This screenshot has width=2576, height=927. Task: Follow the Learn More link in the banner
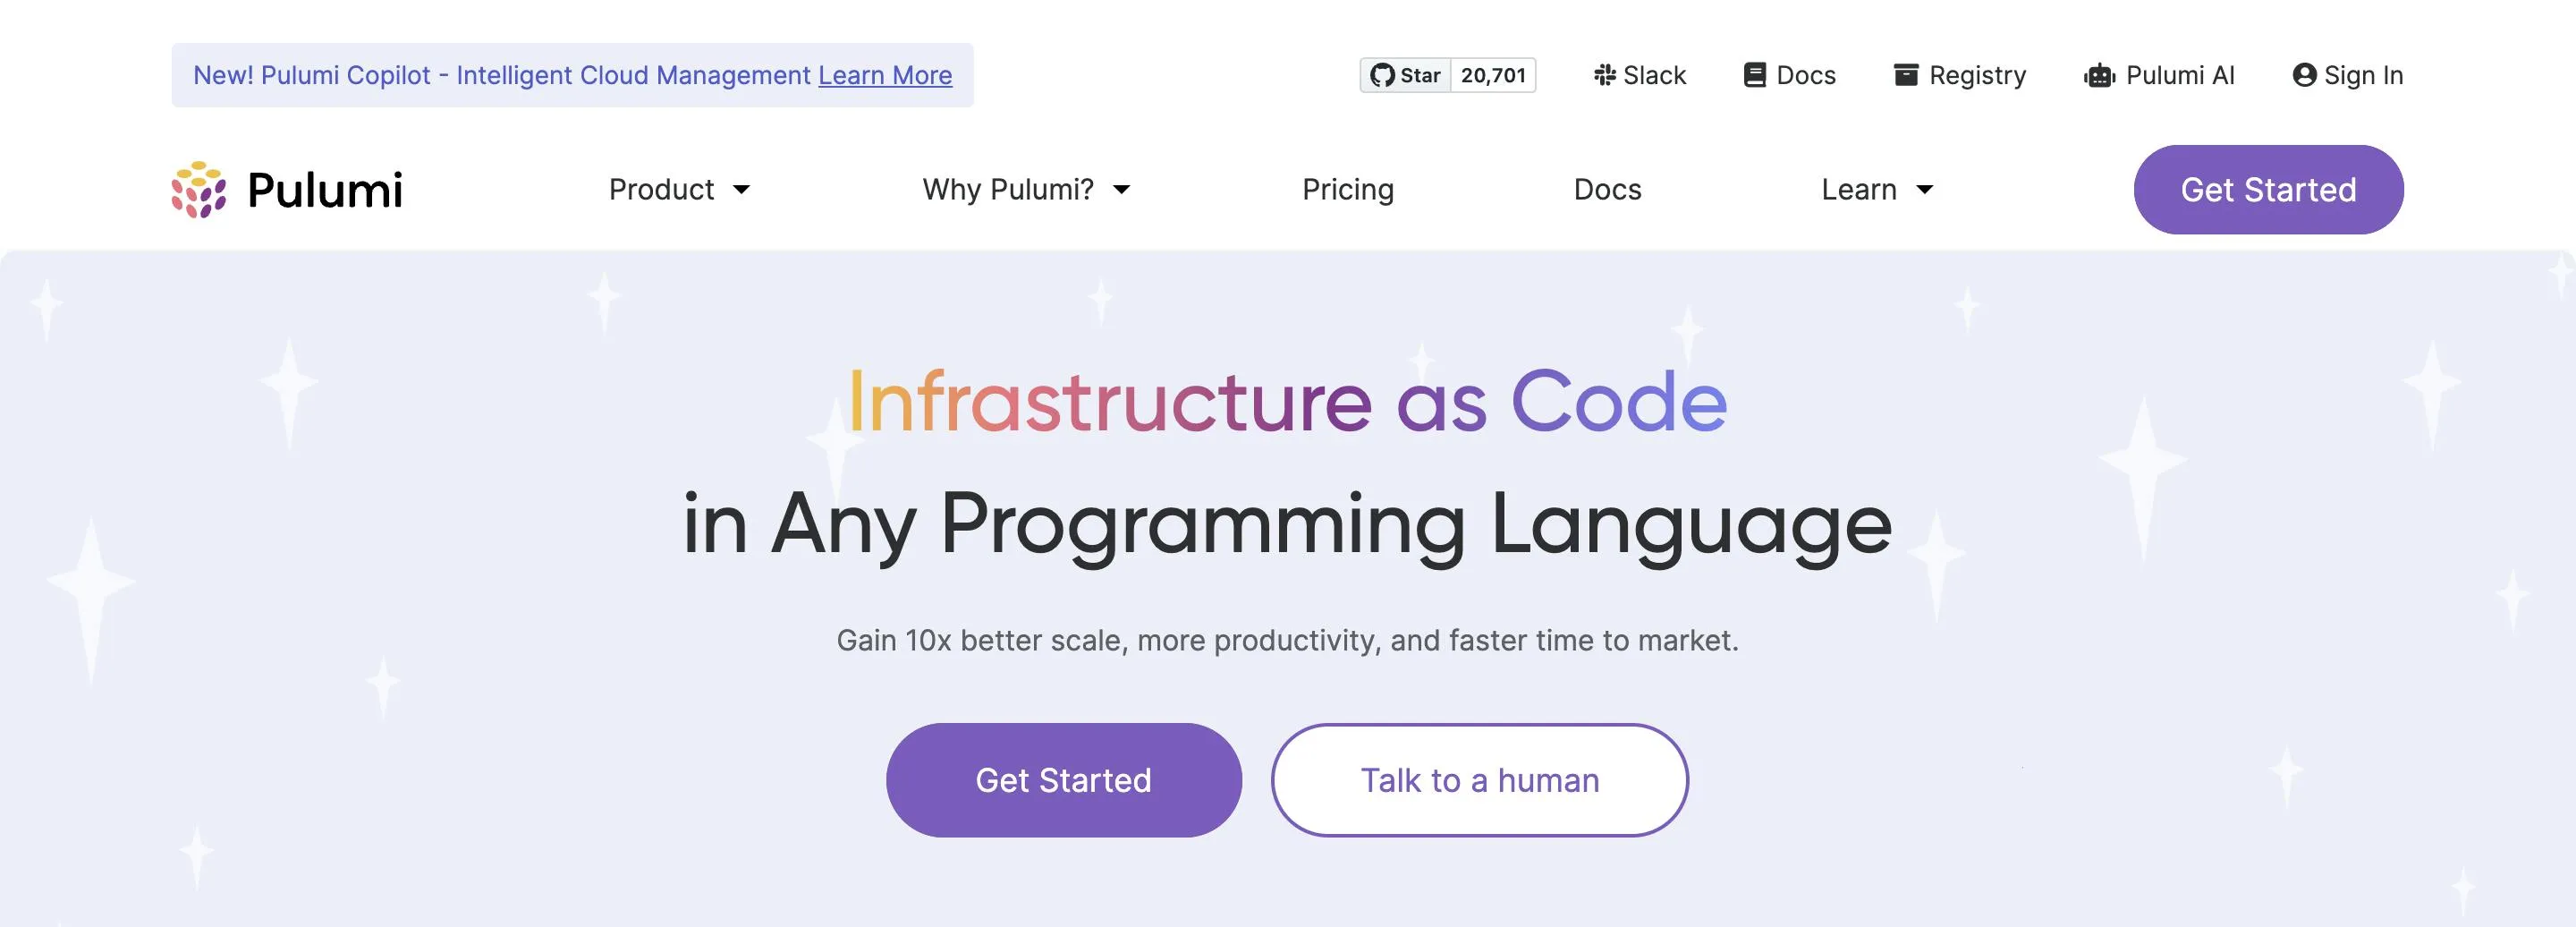[x=885, y=75]
